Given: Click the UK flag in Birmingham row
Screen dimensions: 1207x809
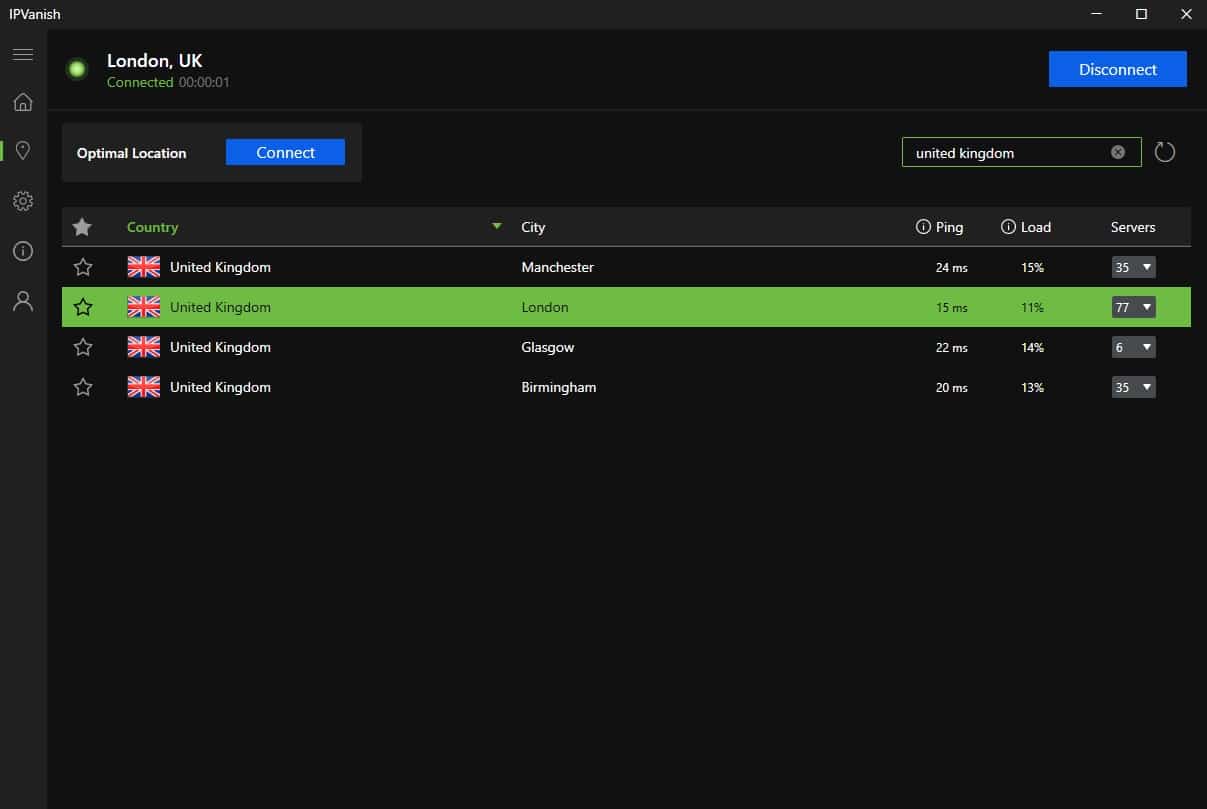Looking at the screenshot, I should click(x=144, y=387).
